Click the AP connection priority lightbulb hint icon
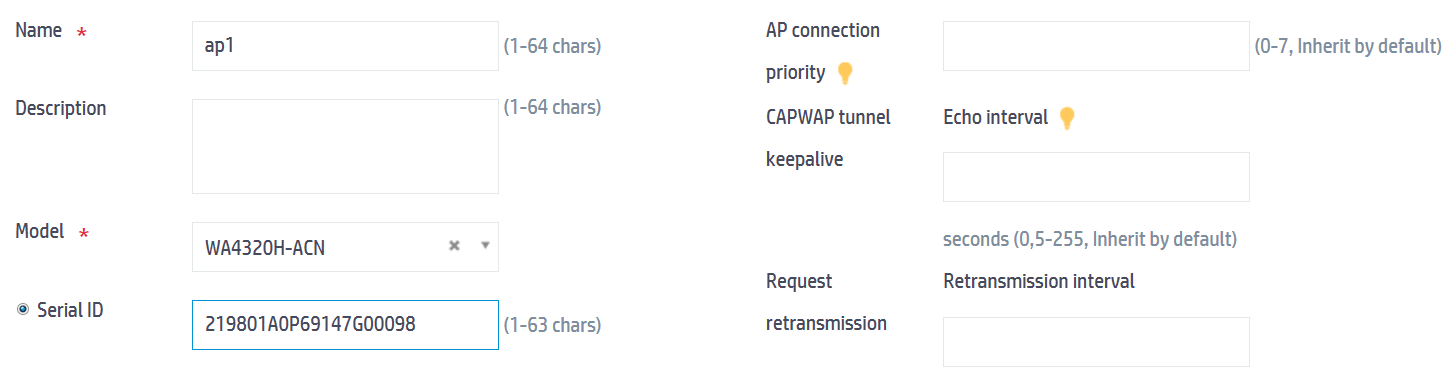Viewport: 1454px width, 373px height. (845, 73)
